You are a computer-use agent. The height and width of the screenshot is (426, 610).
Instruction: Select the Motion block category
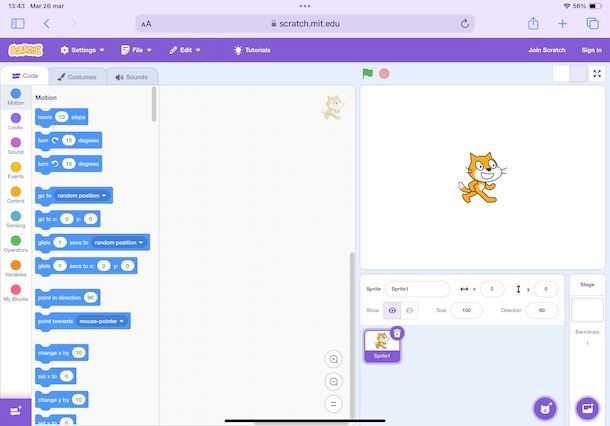(16, 97)
